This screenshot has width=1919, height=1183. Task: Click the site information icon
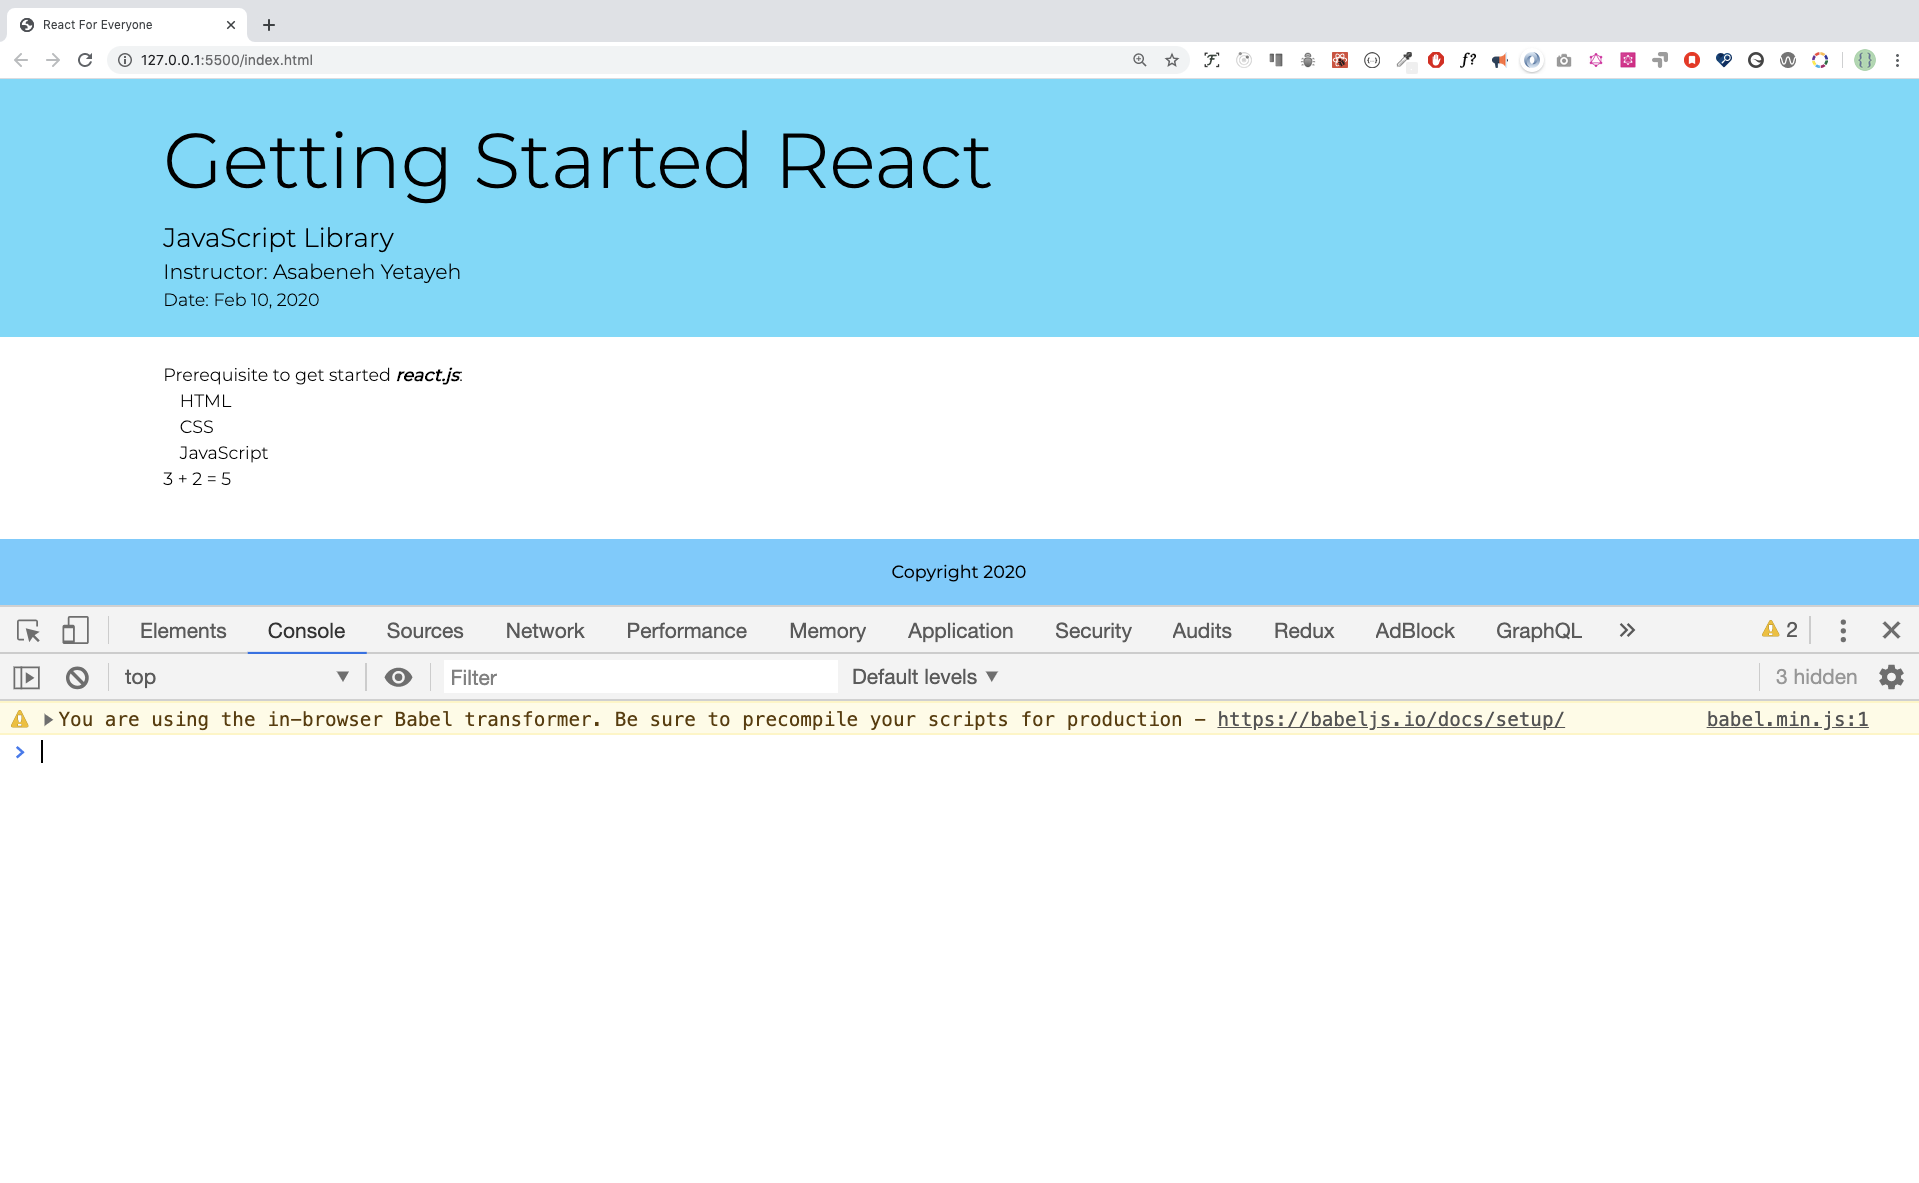[x=125, y=60]
